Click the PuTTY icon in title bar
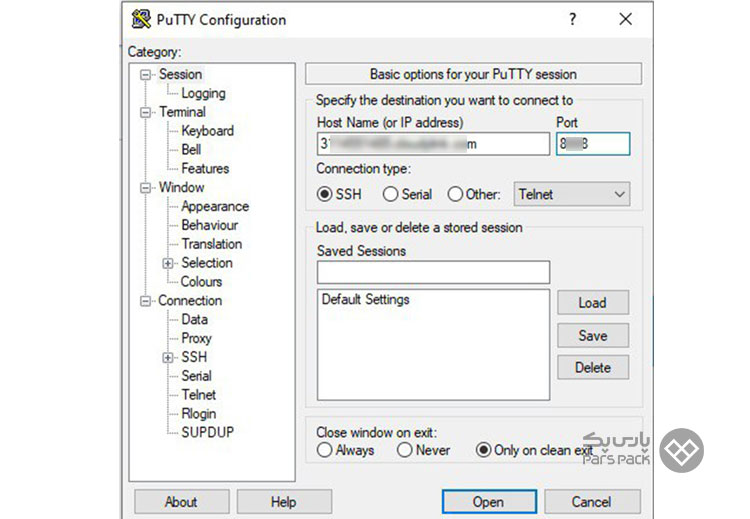 point(141,19)
